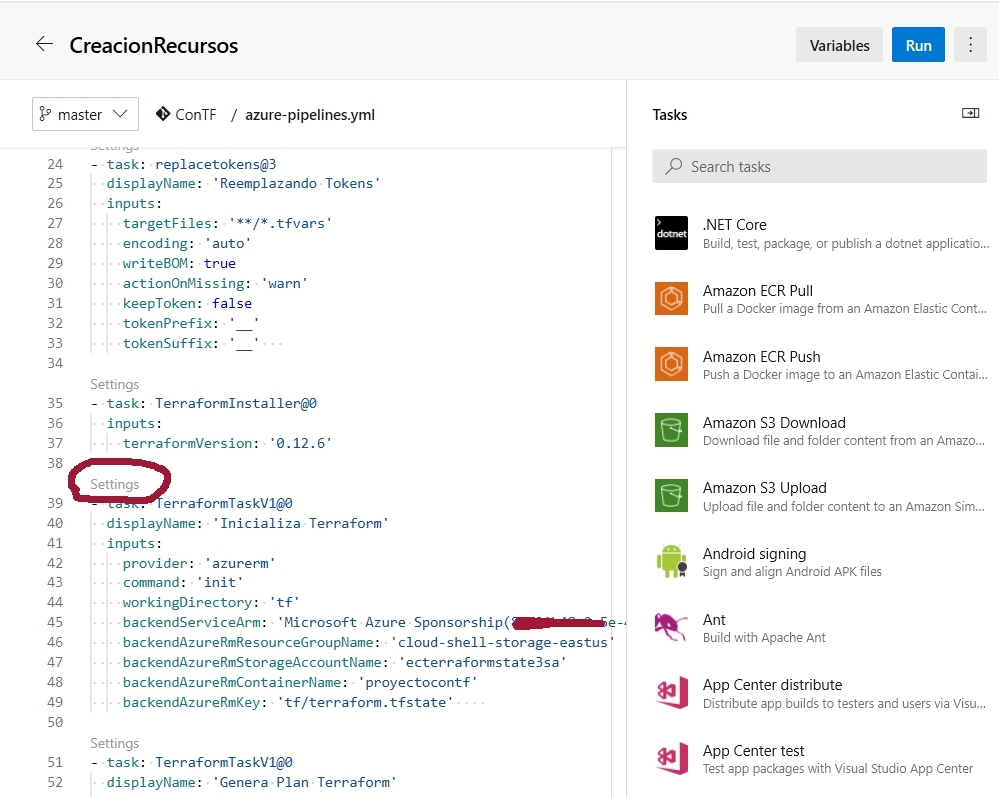Run the CreacionRecursos pipeline
999x797 pixels.
(918, 45)
